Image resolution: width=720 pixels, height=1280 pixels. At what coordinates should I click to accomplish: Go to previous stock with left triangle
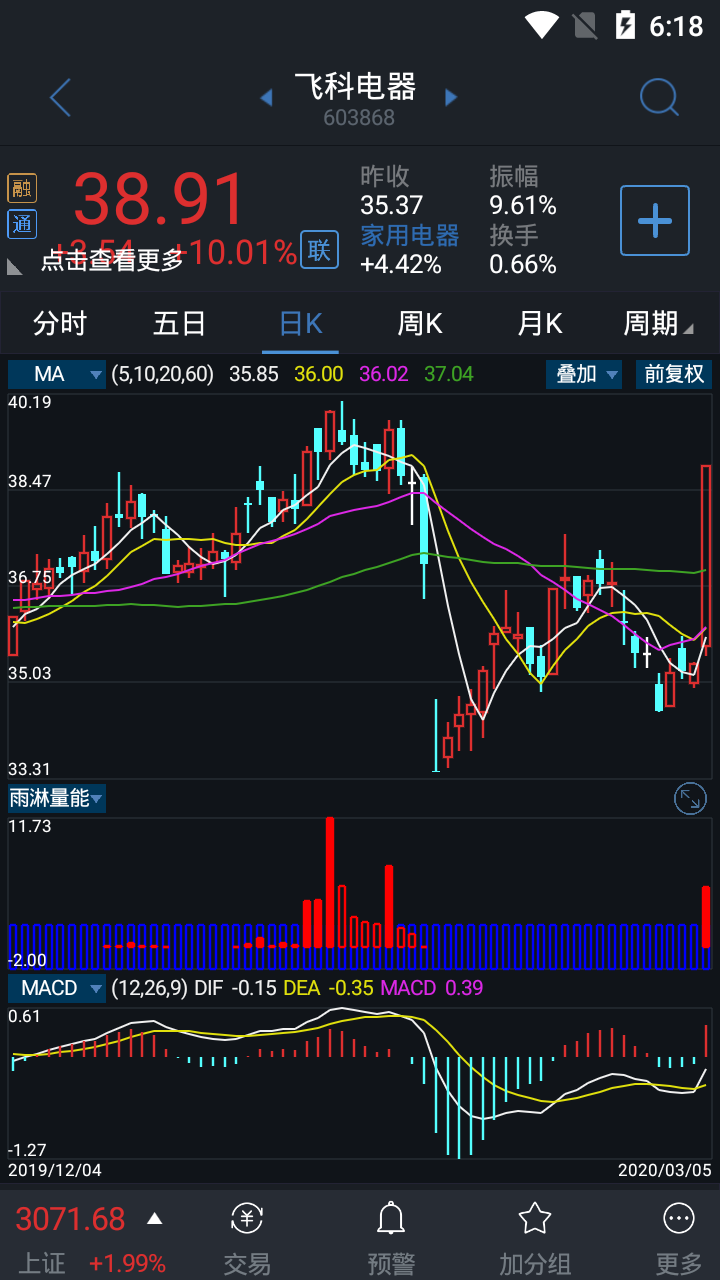(266, 97)
